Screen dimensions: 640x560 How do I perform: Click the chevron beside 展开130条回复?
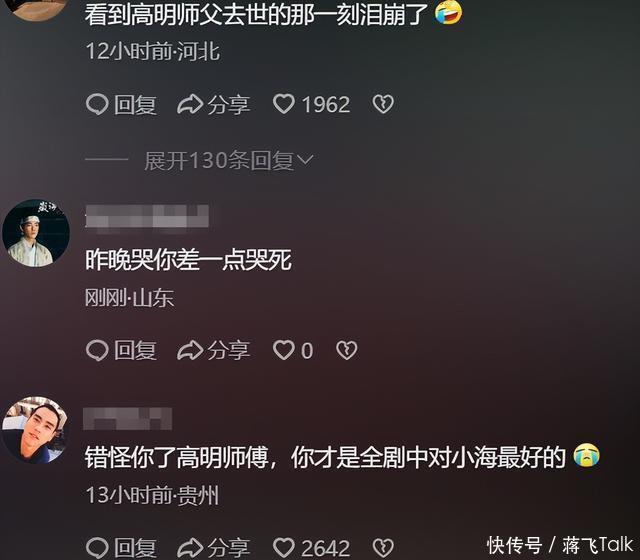click(x=305, y=160)
